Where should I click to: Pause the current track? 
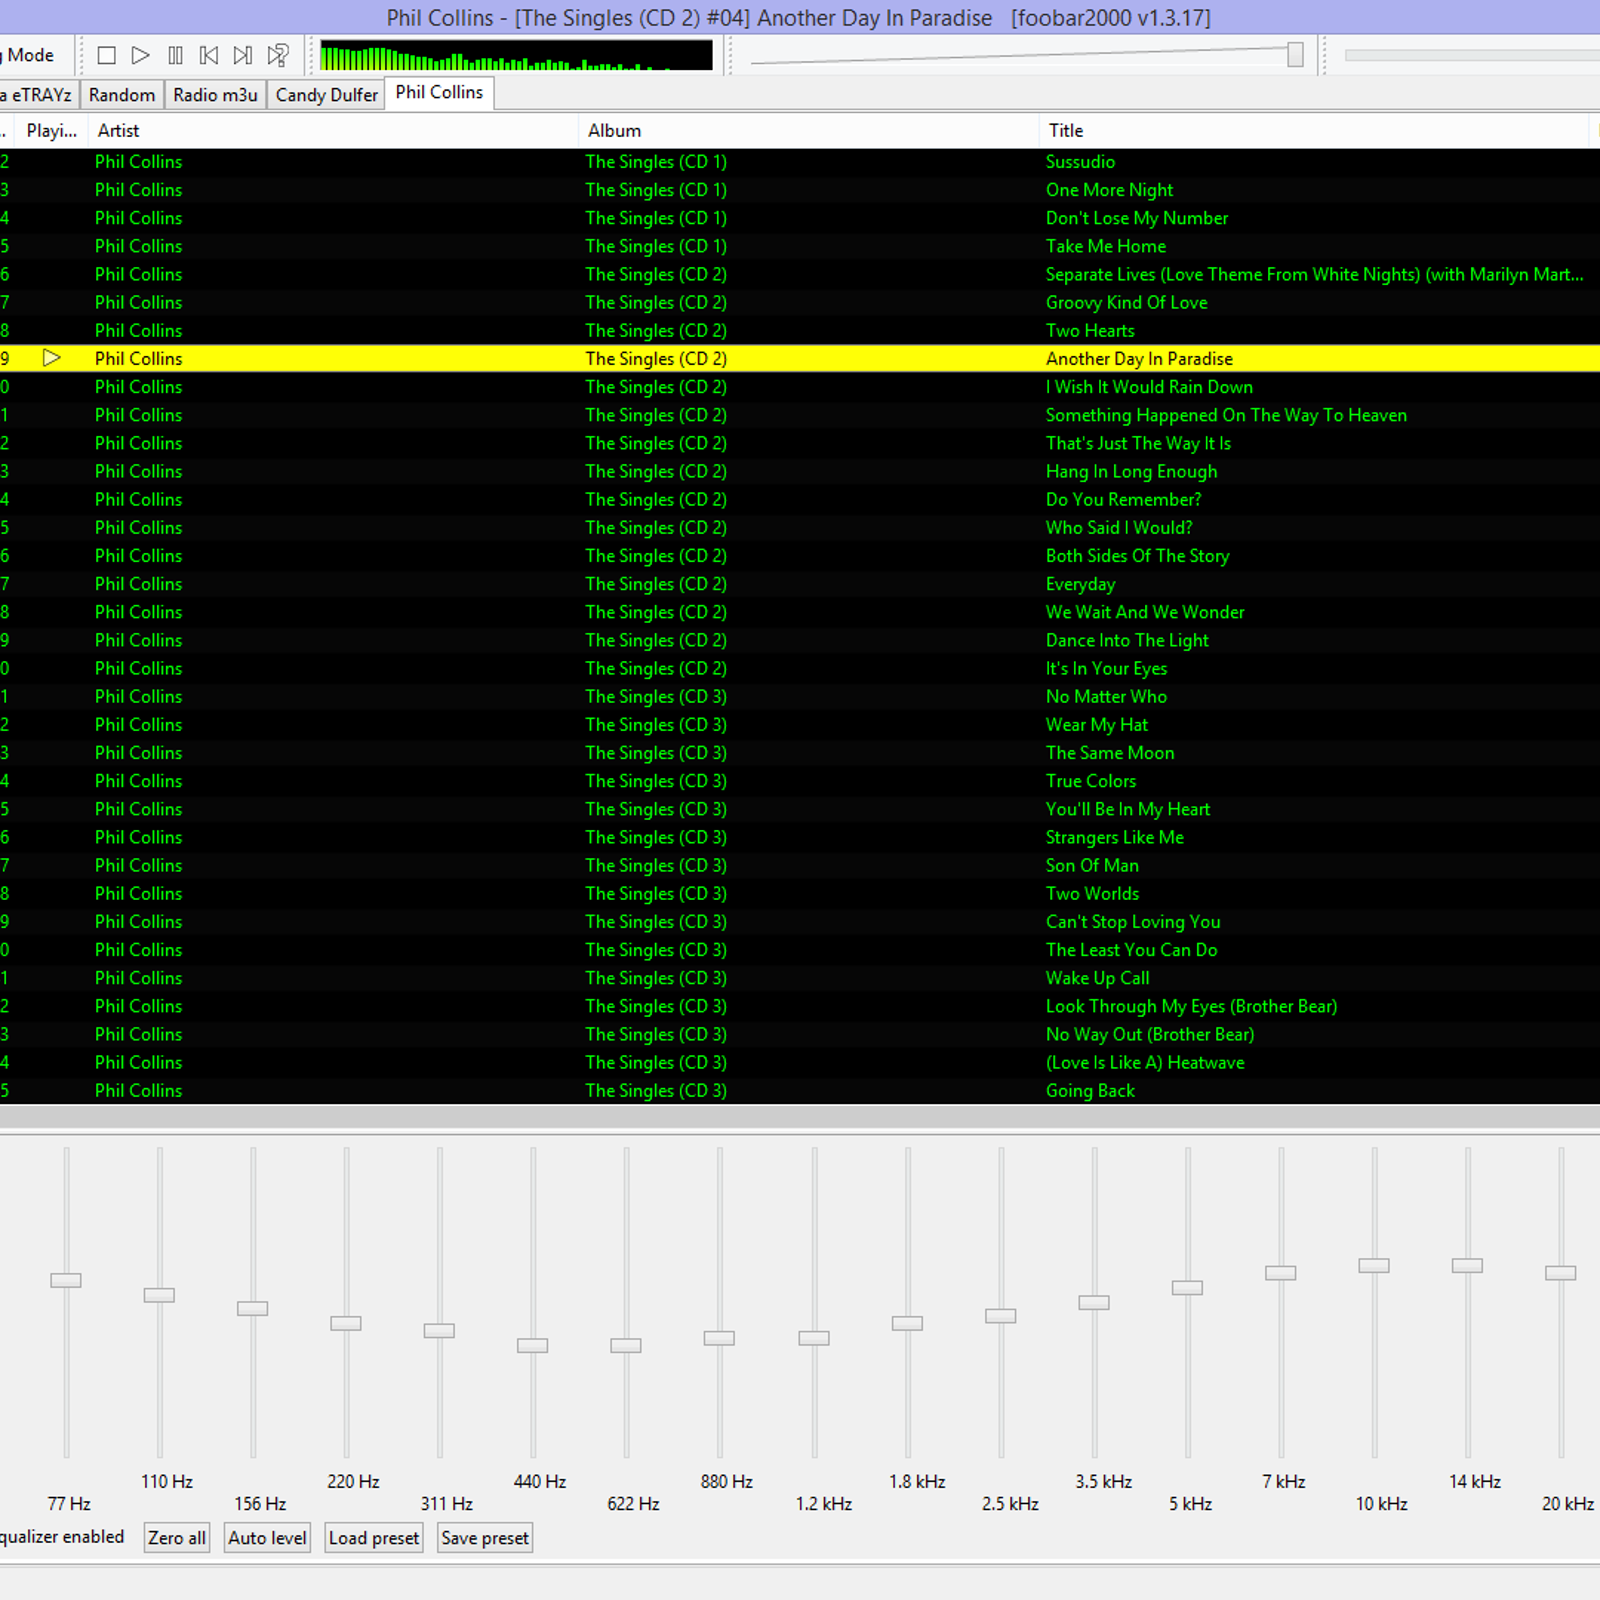point(175,55)
